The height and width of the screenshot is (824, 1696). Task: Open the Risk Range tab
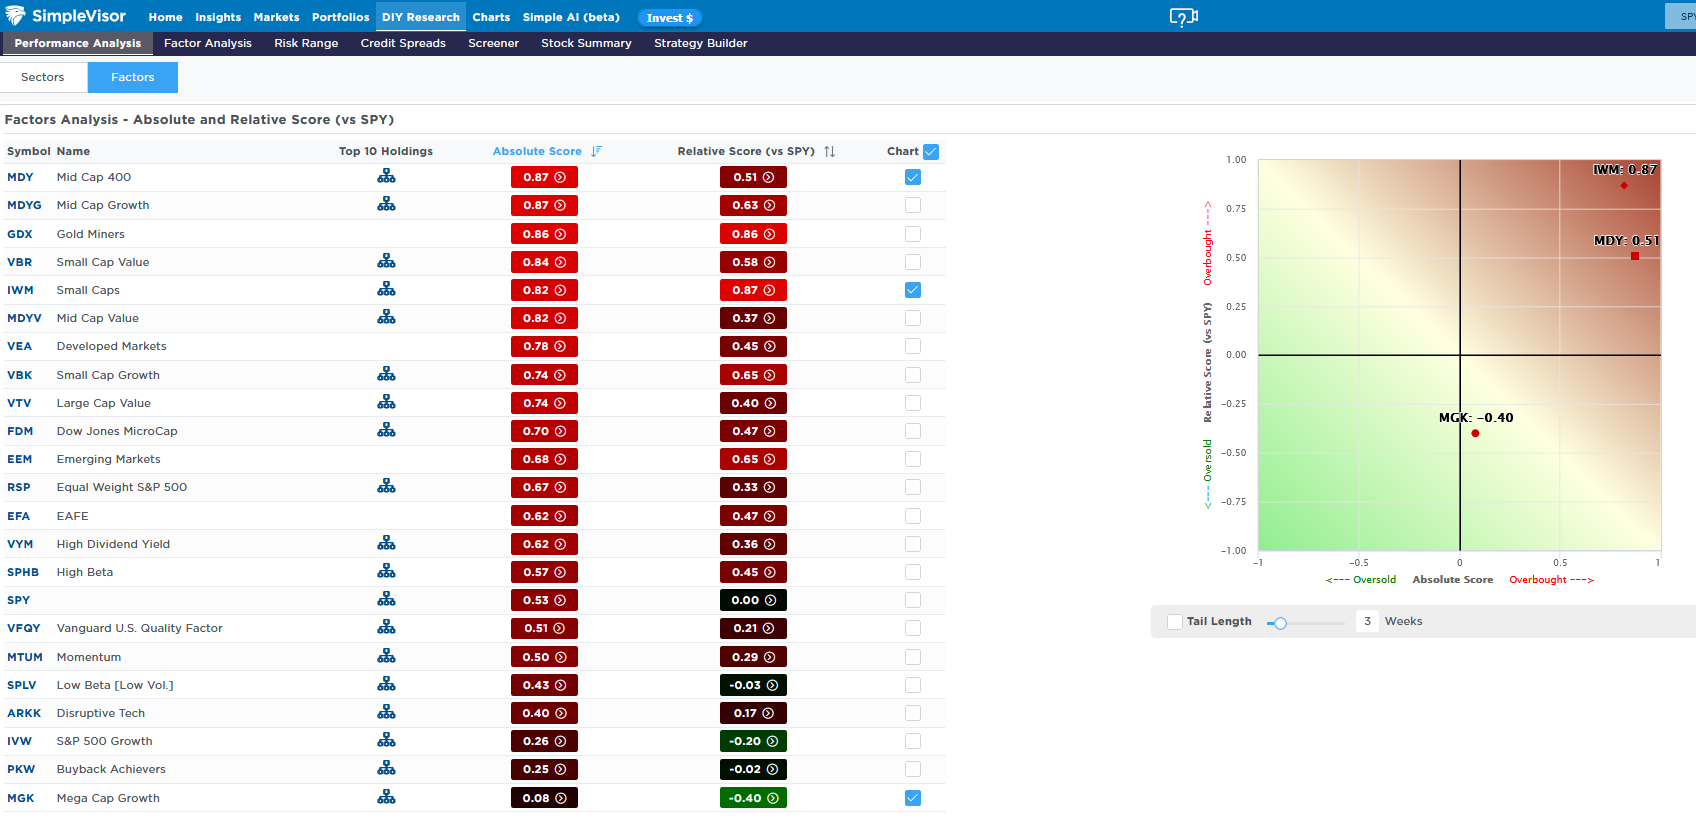(x=306, y=43)
